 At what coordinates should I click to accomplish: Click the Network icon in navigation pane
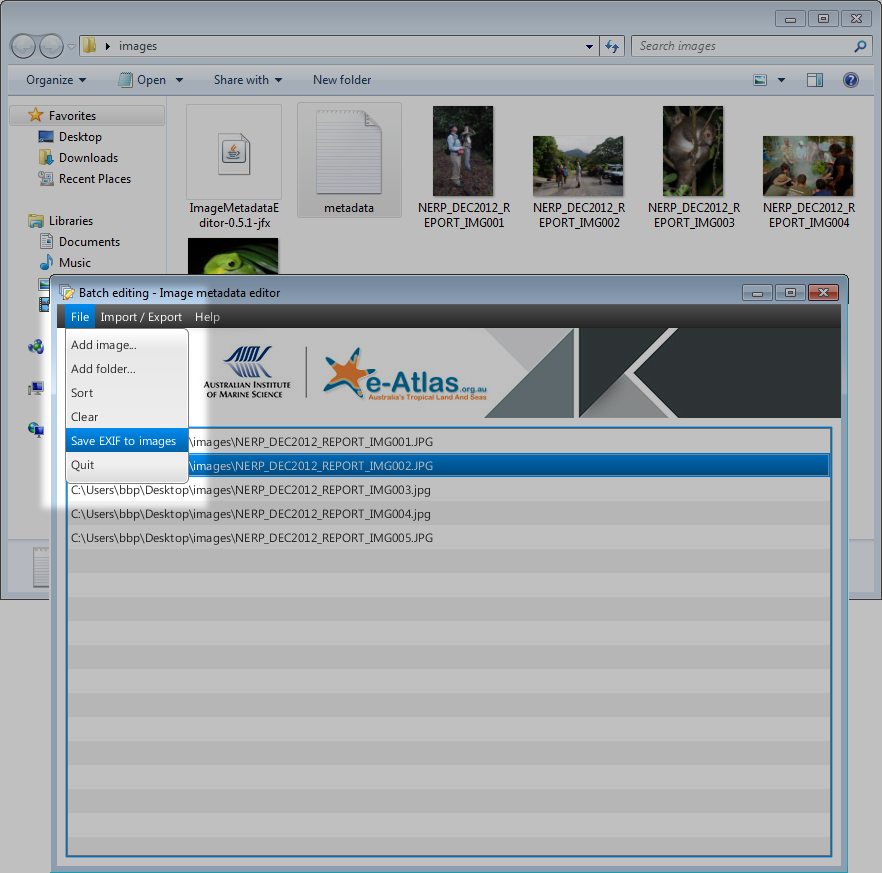pos(36,430)
